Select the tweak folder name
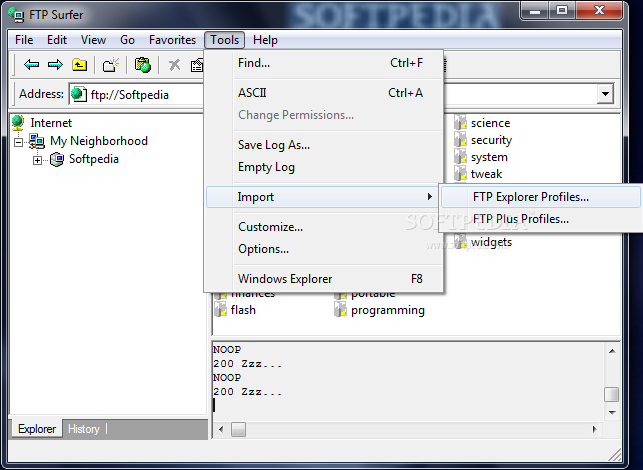The image size is (643, 470). pyautogui.click(x=486, y=174)
